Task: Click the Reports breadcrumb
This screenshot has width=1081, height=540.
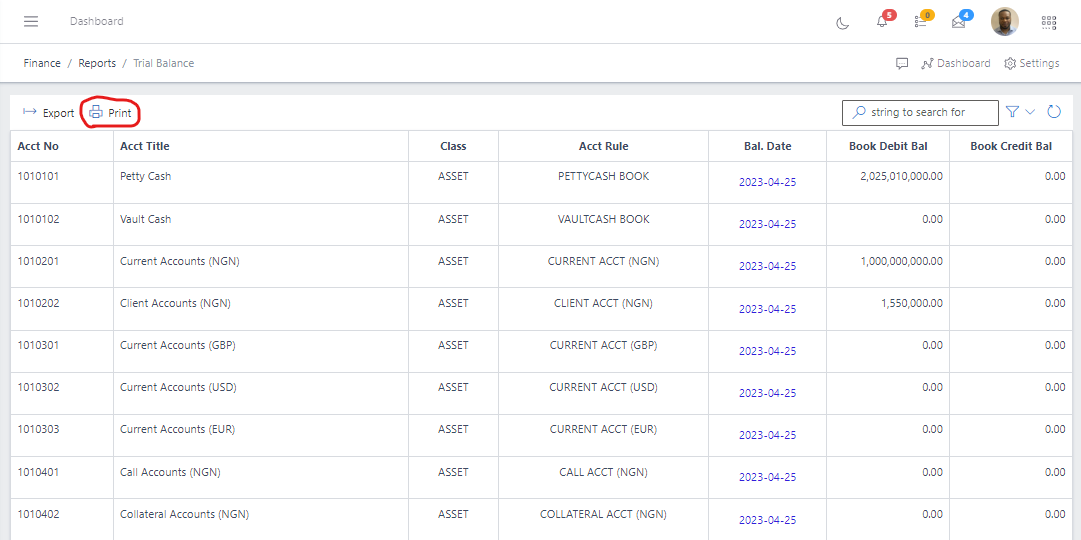Action: click(x=97, y=63)
